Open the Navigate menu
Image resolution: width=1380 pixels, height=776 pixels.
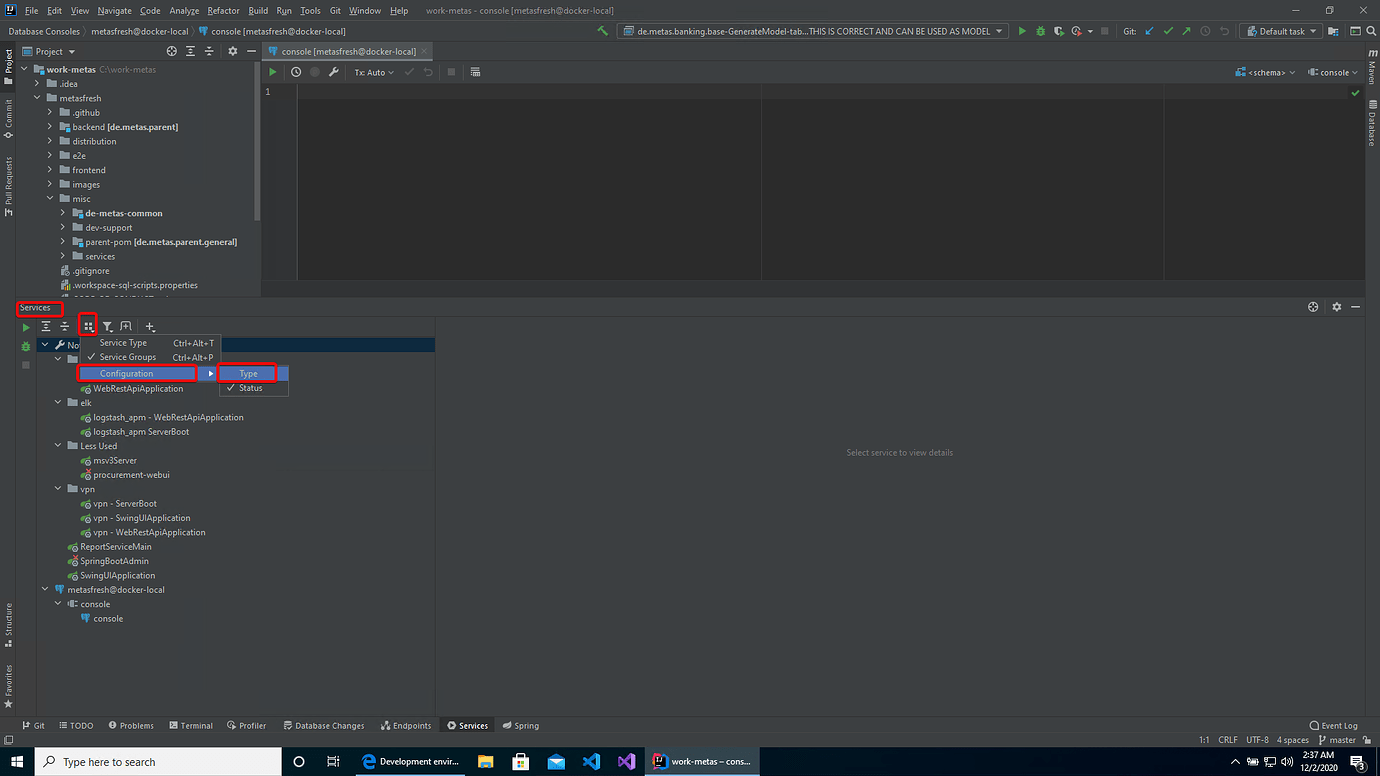point(114,10)
